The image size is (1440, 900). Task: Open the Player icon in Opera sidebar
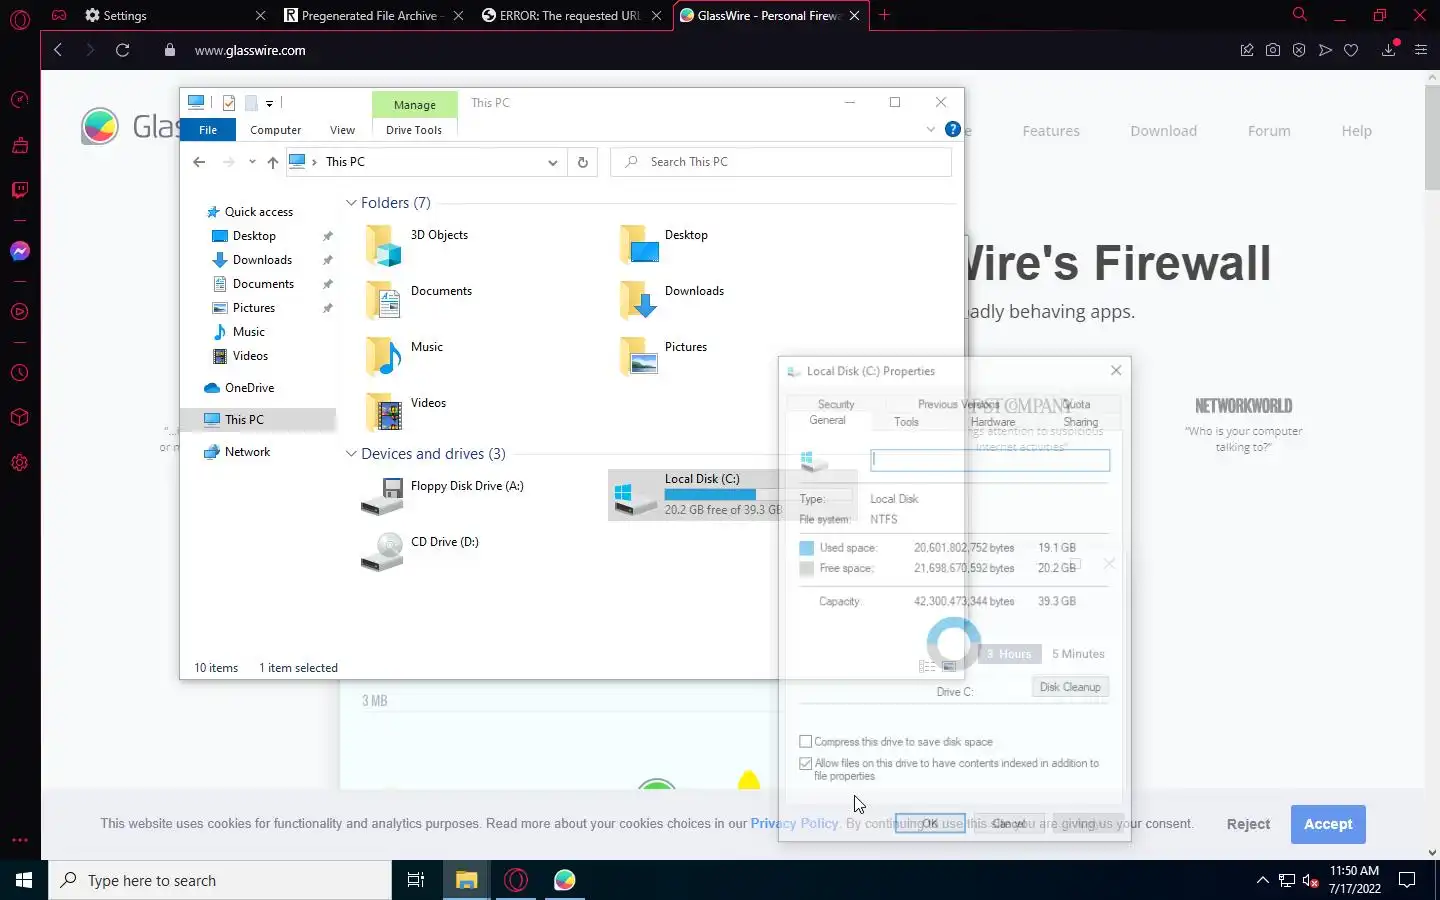click(20, 312)
